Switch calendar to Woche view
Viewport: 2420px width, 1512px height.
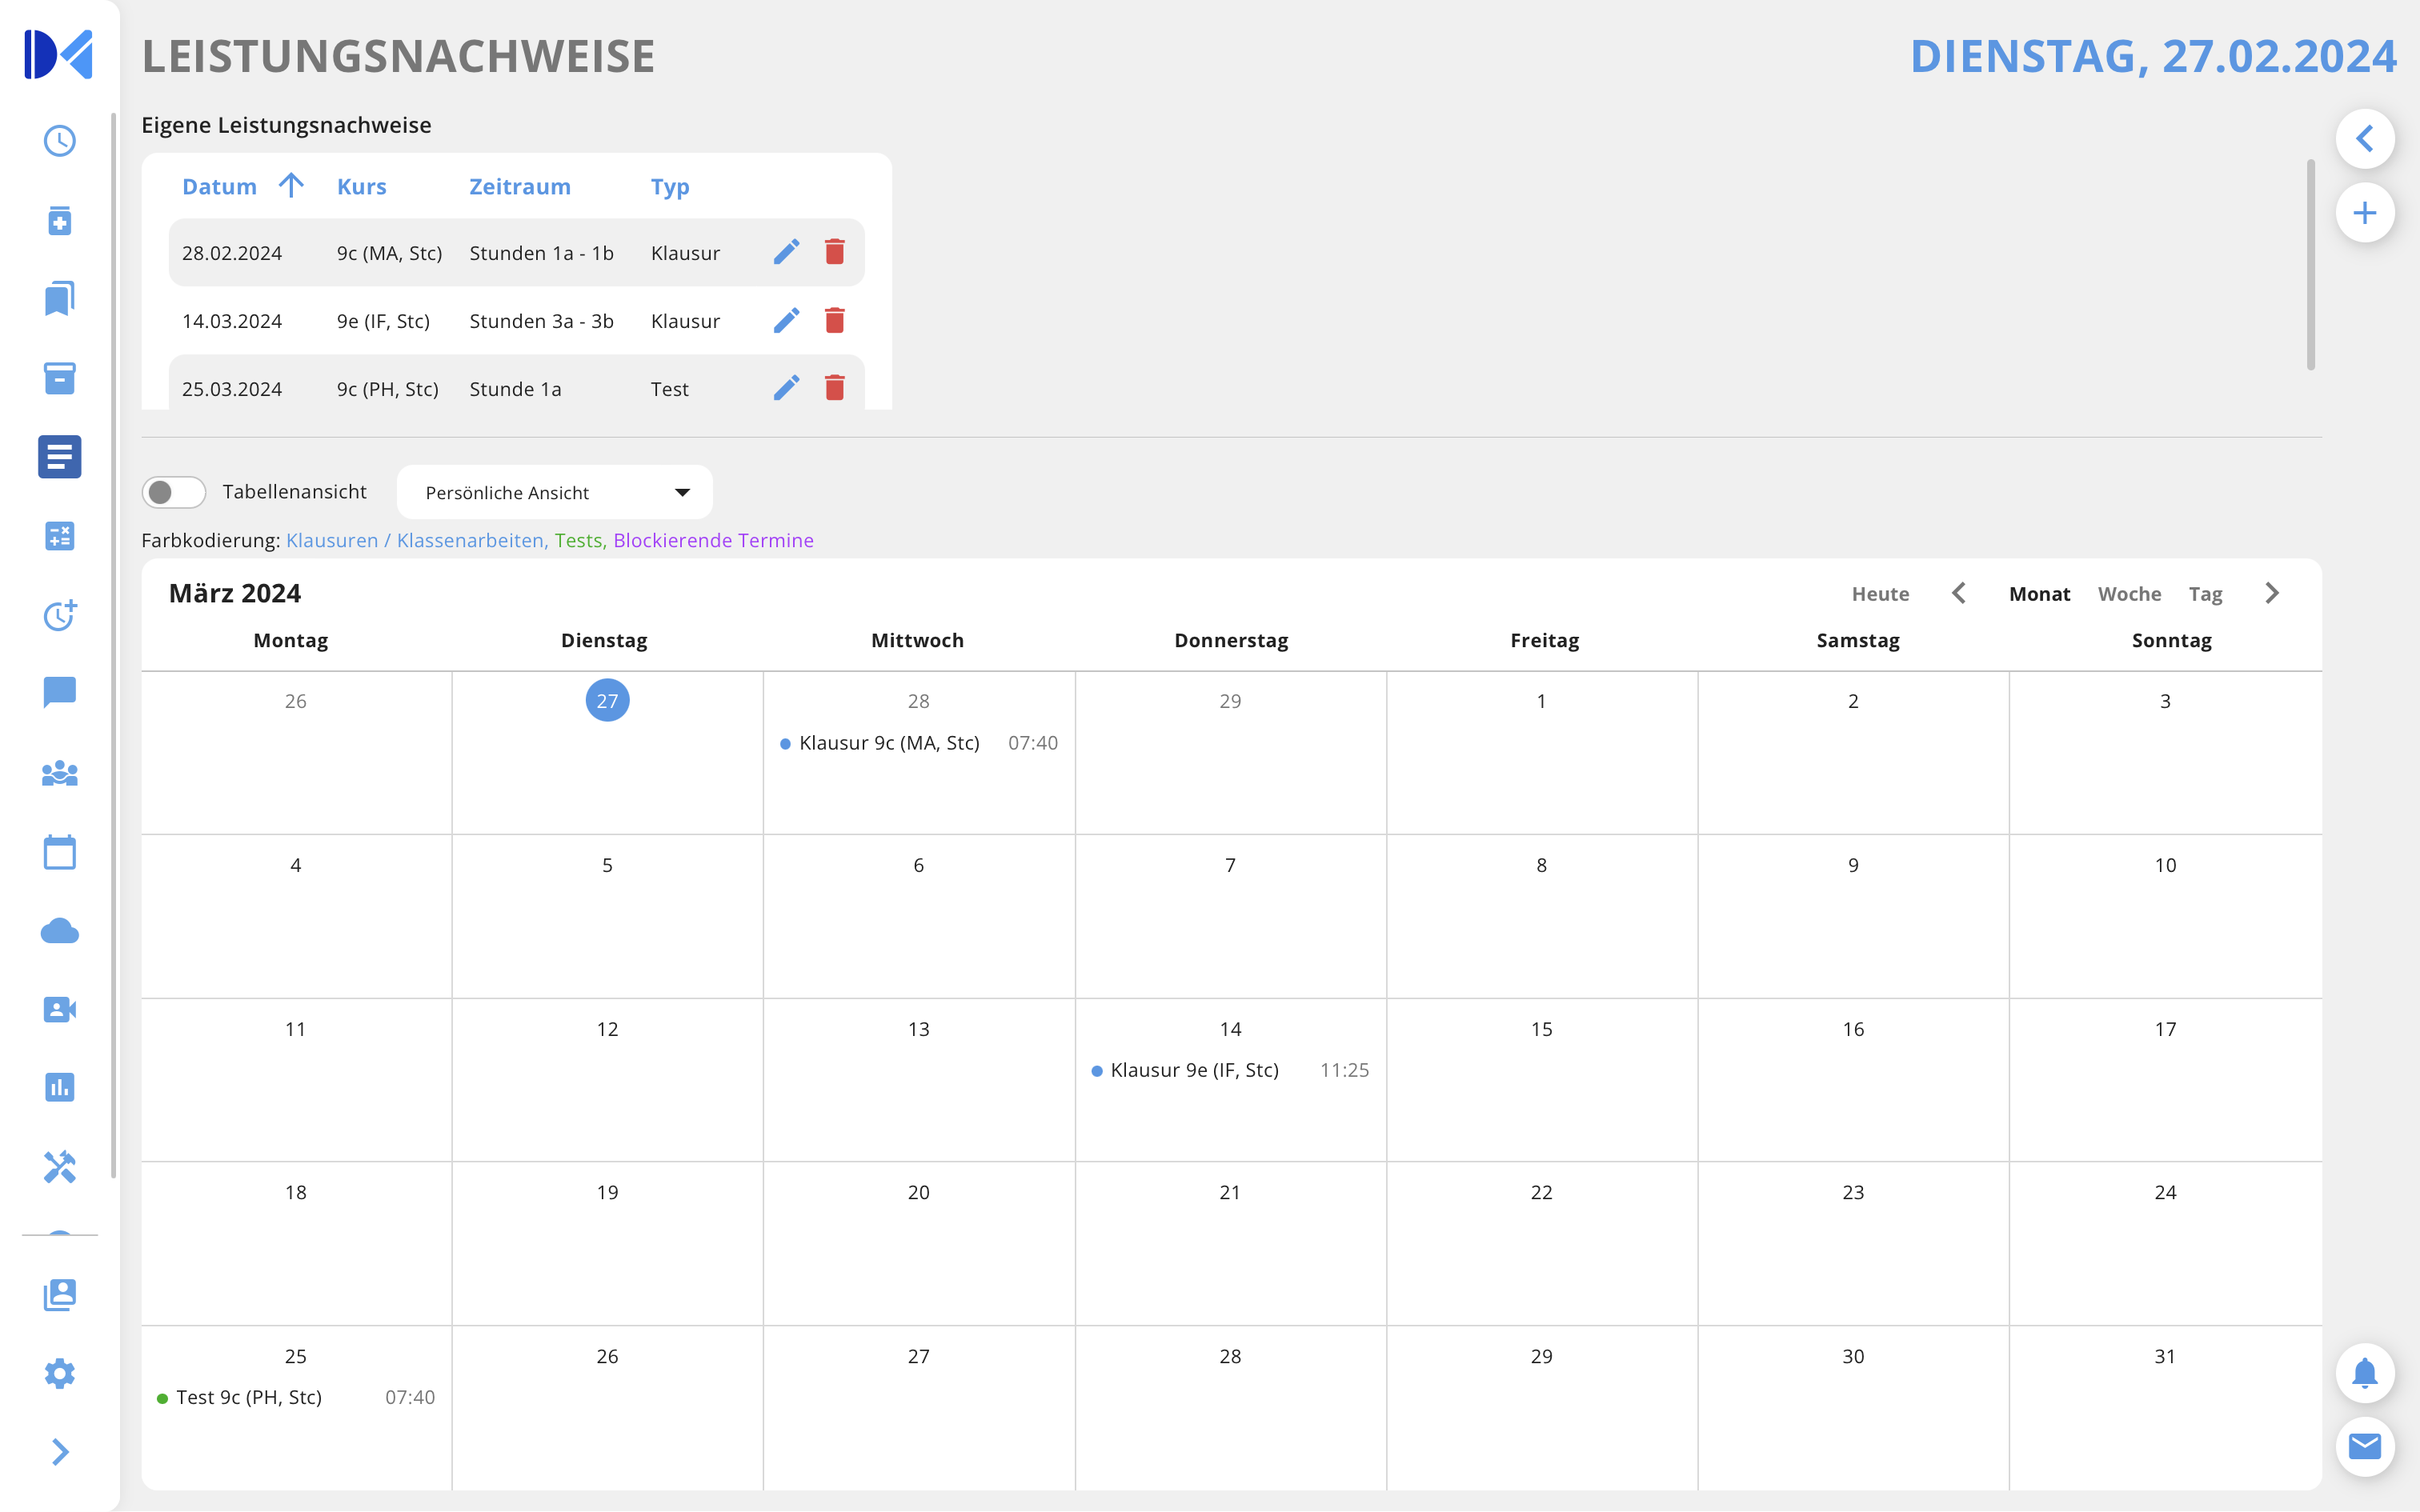2129,594
